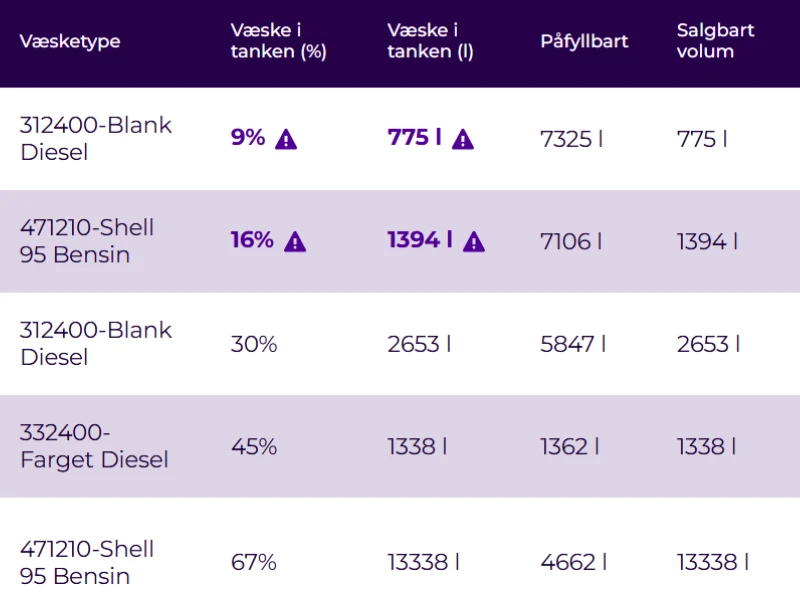
Task: Click the 45% tank level value
Action: pos(254,446)
